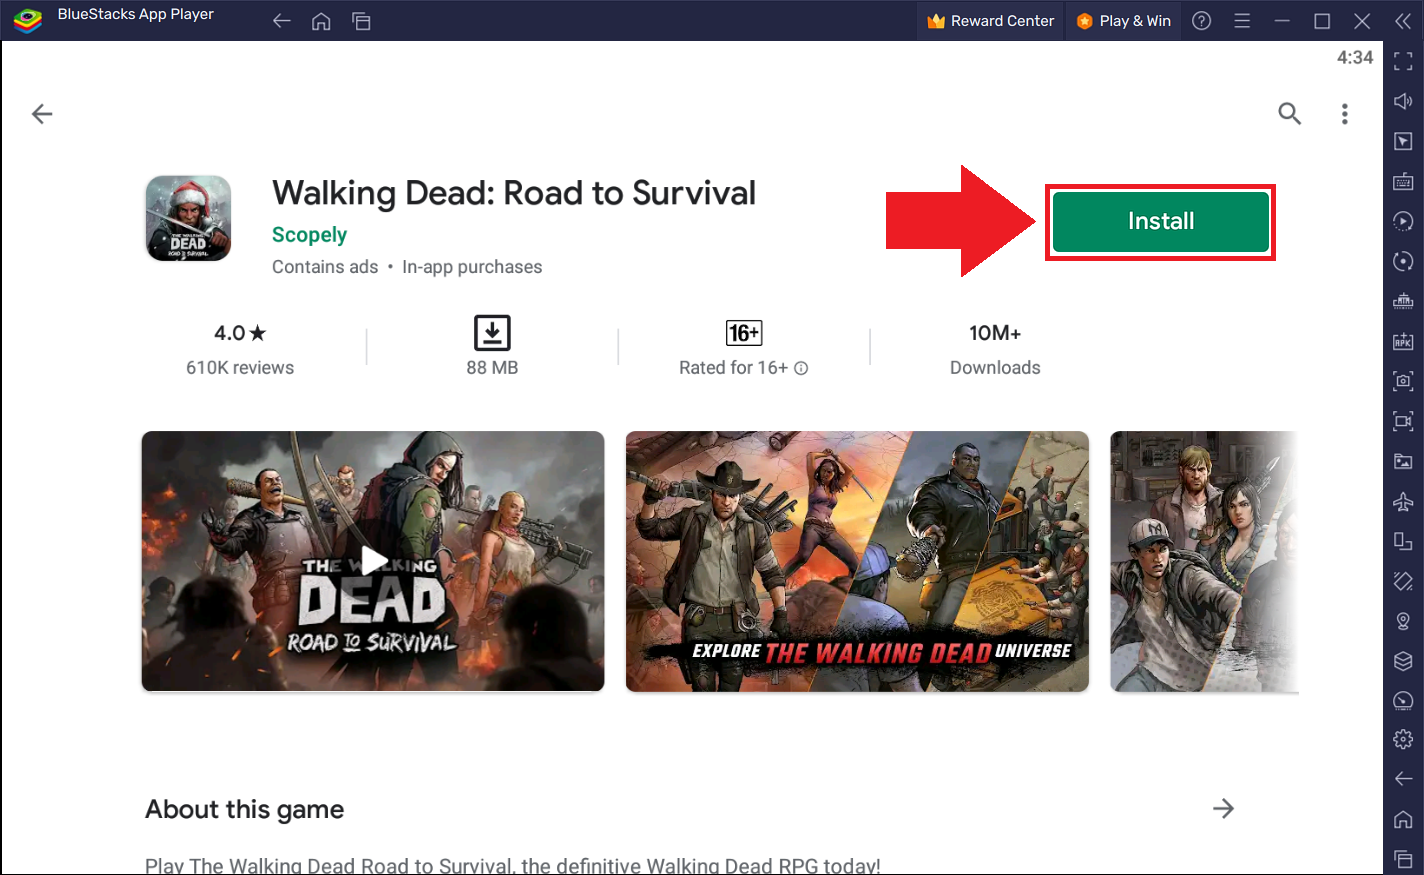
Task: Click the sidebar volume speaker icon
Action: coord(1403,101)
